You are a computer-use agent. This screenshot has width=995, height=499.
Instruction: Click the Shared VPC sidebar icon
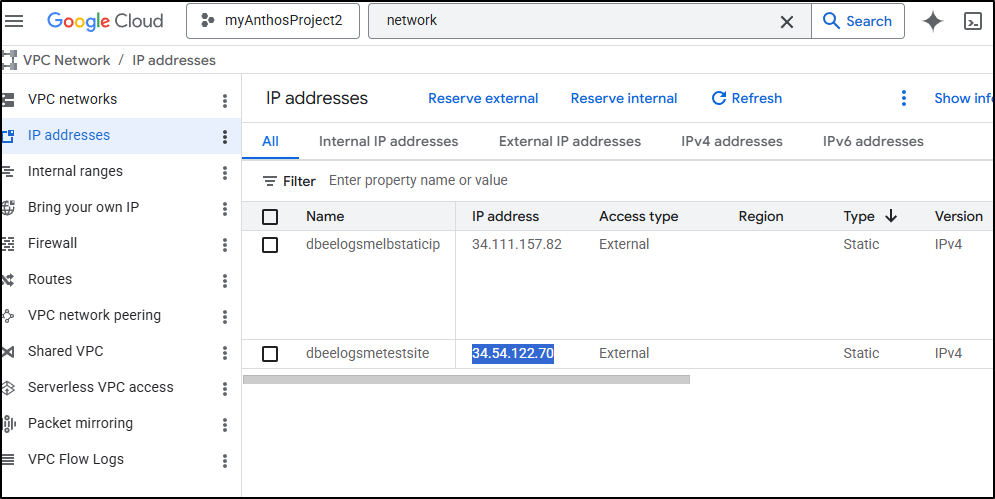pyautogui.click(x=8, y=351)
